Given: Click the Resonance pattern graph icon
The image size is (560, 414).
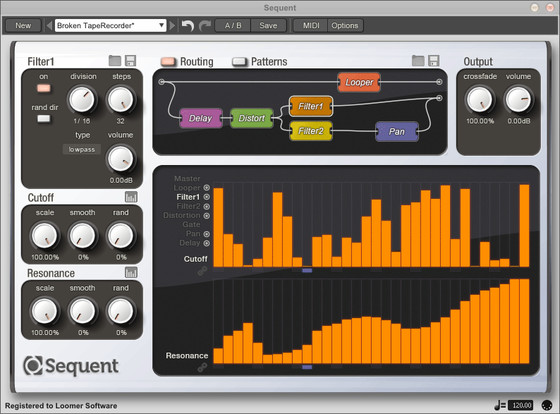Looking at the screenshot, I should click(x=131, y=273).
